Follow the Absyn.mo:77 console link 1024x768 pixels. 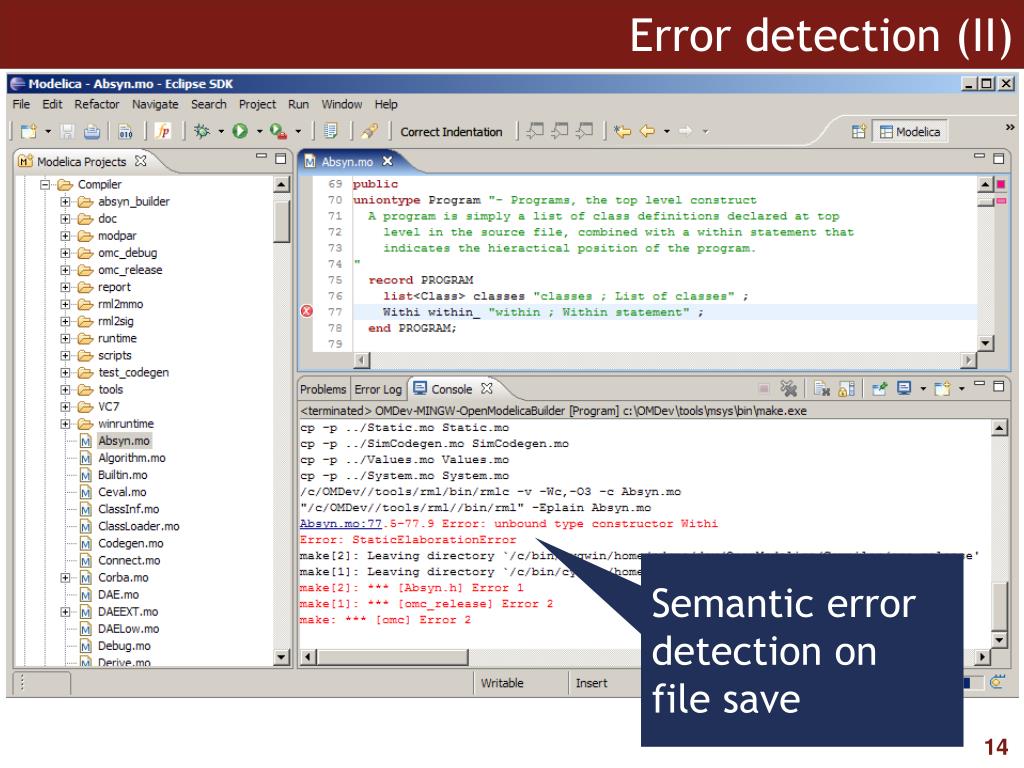click(340, 524)
